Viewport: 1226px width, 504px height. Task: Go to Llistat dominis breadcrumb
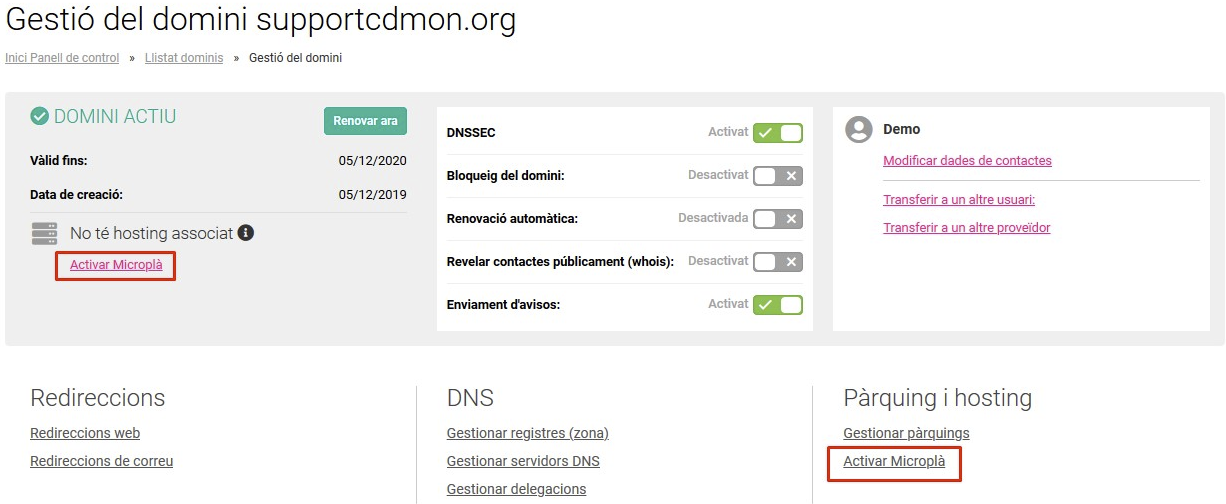click(x=184, y=58)
